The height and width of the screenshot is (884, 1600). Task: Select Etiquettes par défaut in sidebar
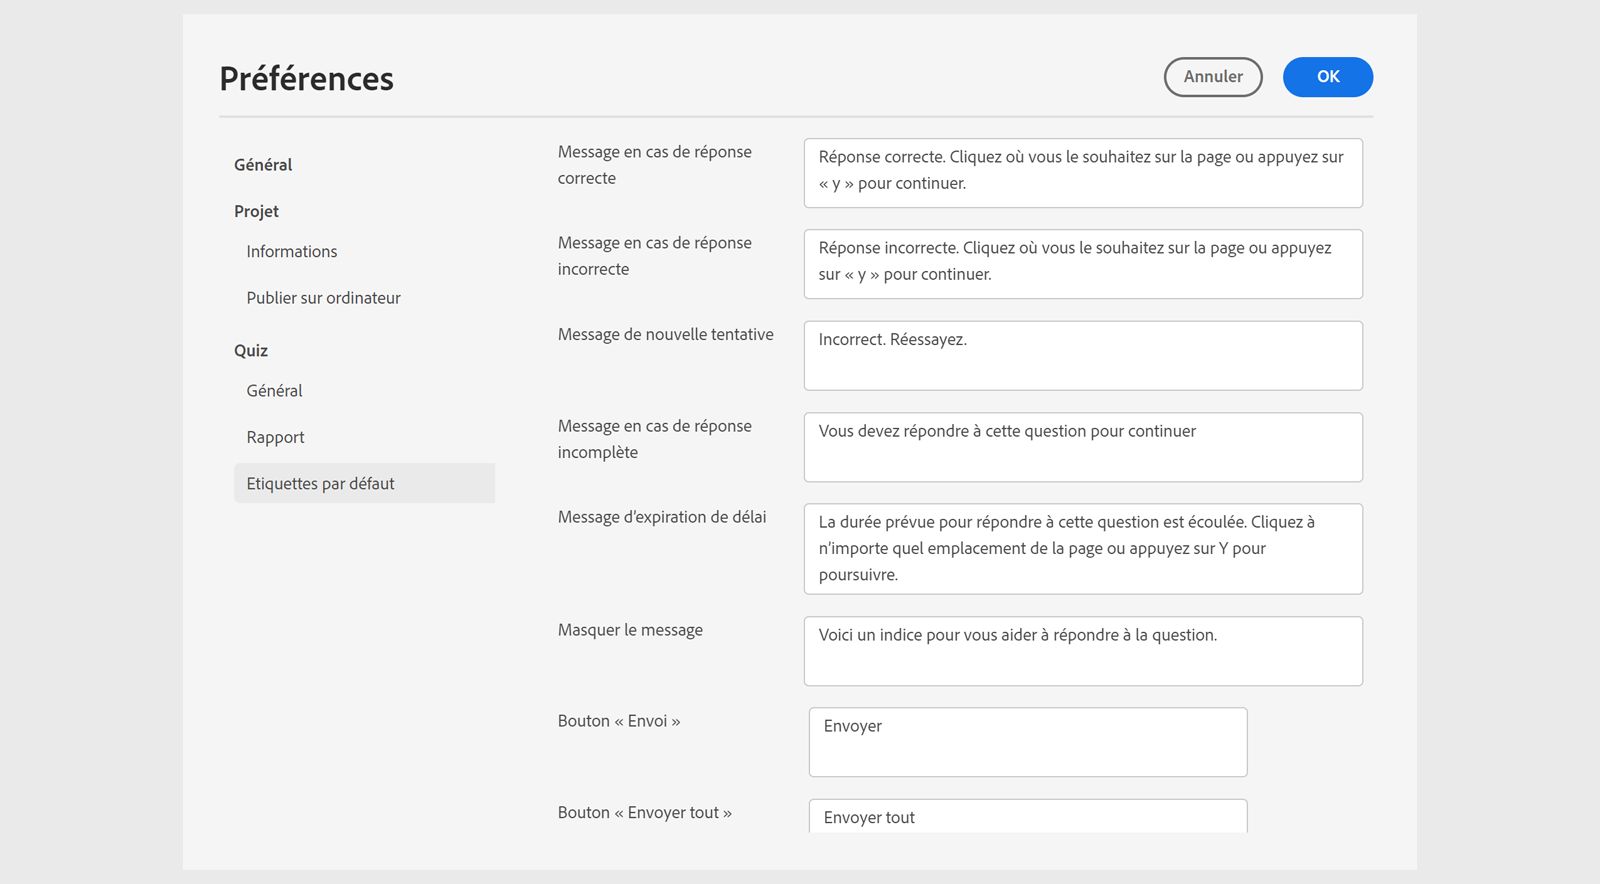pos(320,484)
